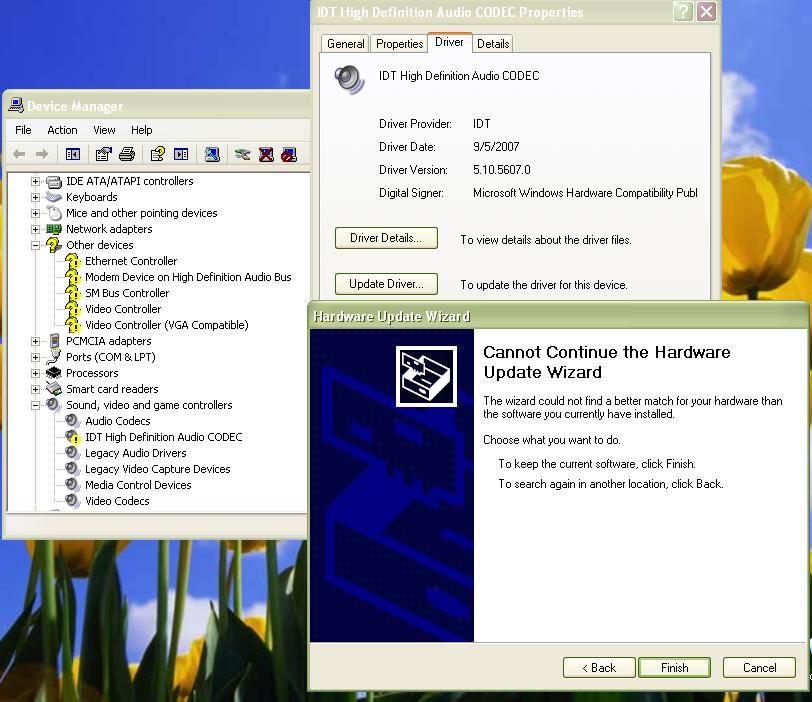Click the Back button in the wizard
The height and width of the screenshot is (702, 812).
point(599,668)
